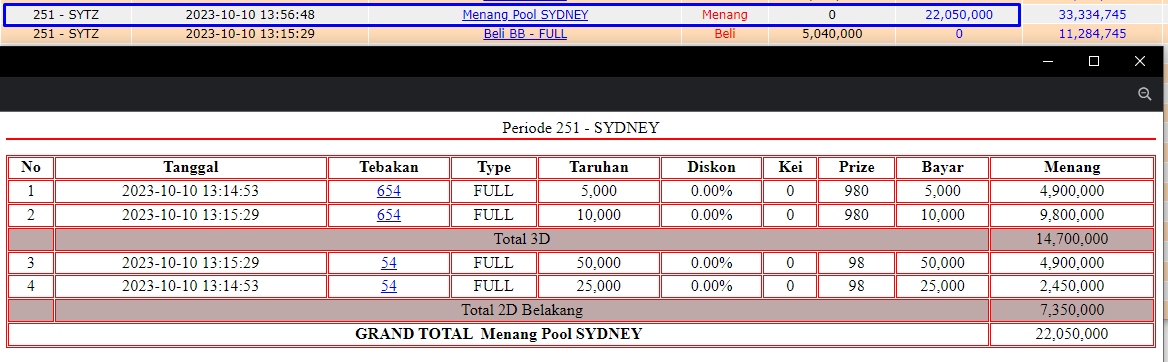The image size is (1168, 362).
Task: Select the 22,050,000 grand total value
Action: (x=1072, y=334)
